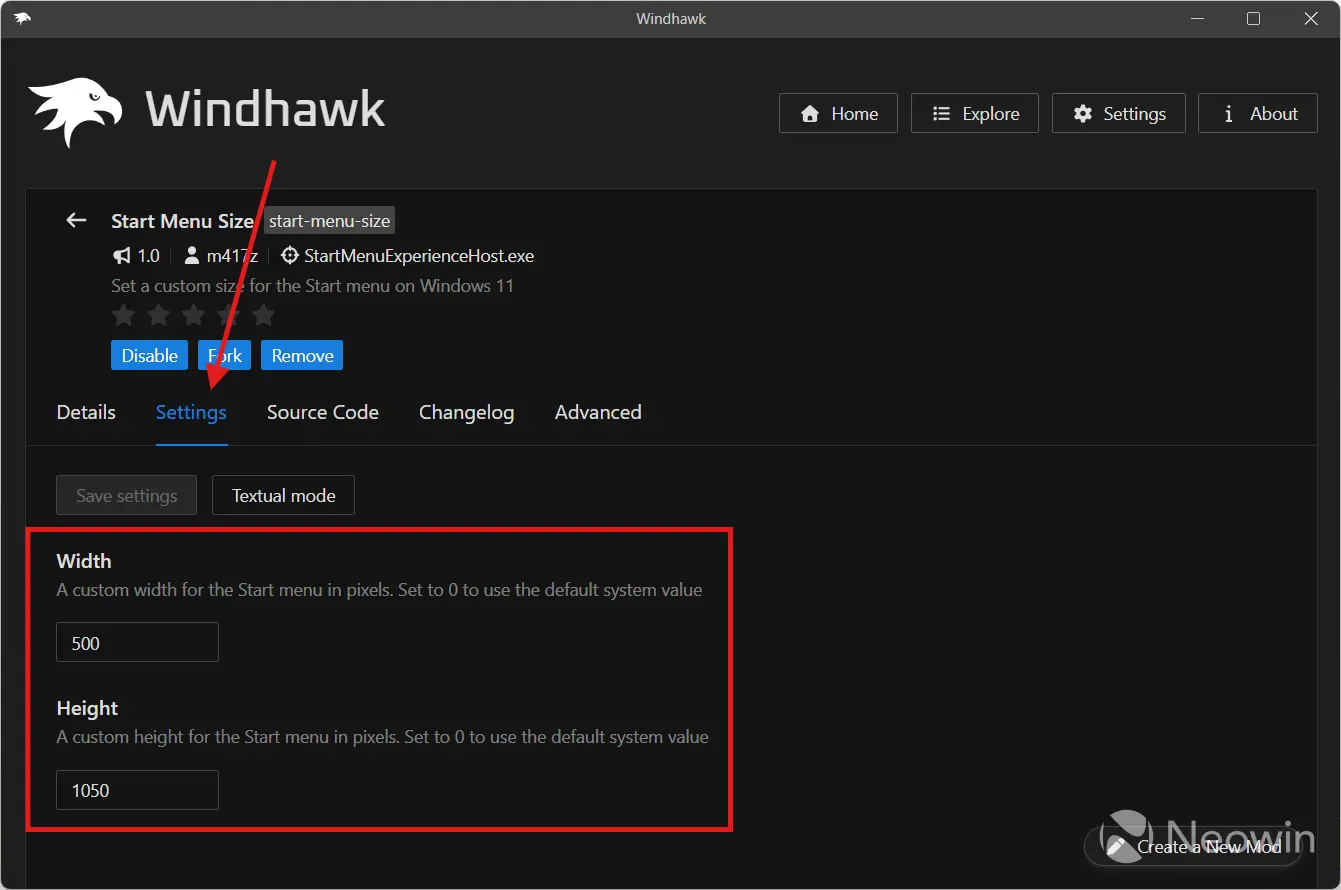The image size is (1341, 890).
Task: Fork the start-menu-size mod
Action: pos(224,355)
